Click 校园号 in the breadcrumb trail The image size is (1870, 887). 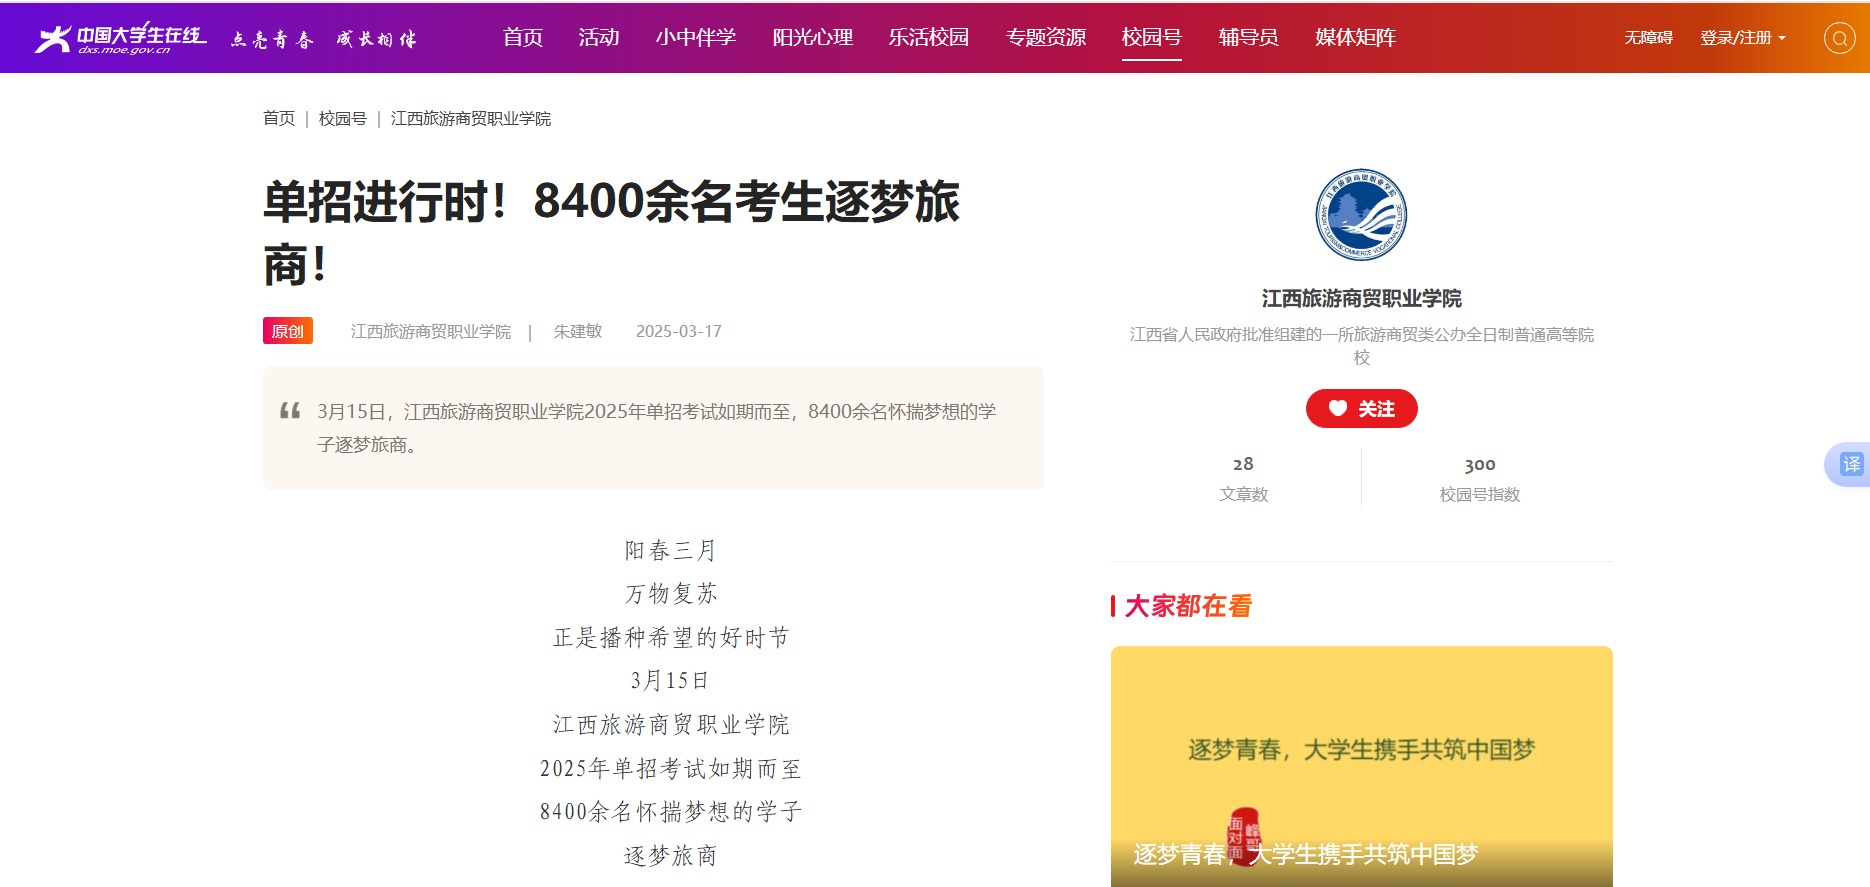pyautogui.click(x=342, y=119)
